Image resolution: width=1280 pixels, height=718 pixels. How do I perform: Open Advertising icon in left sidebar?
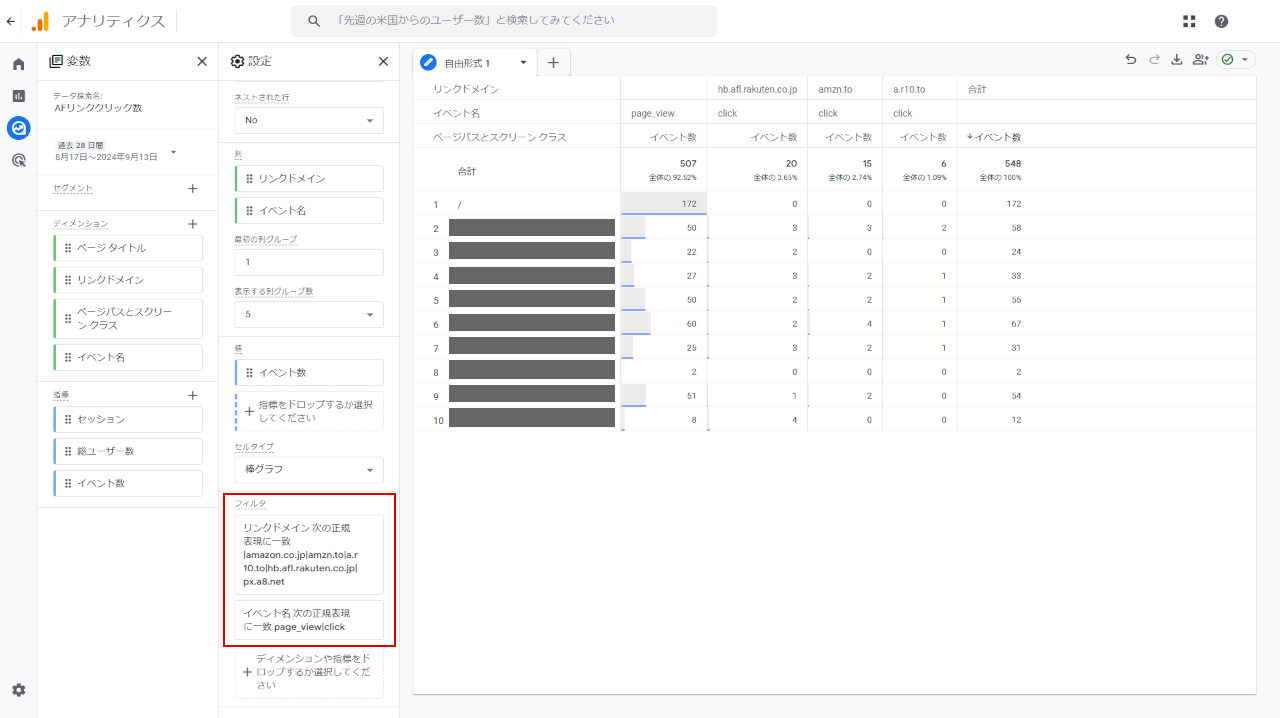point(18,160)
